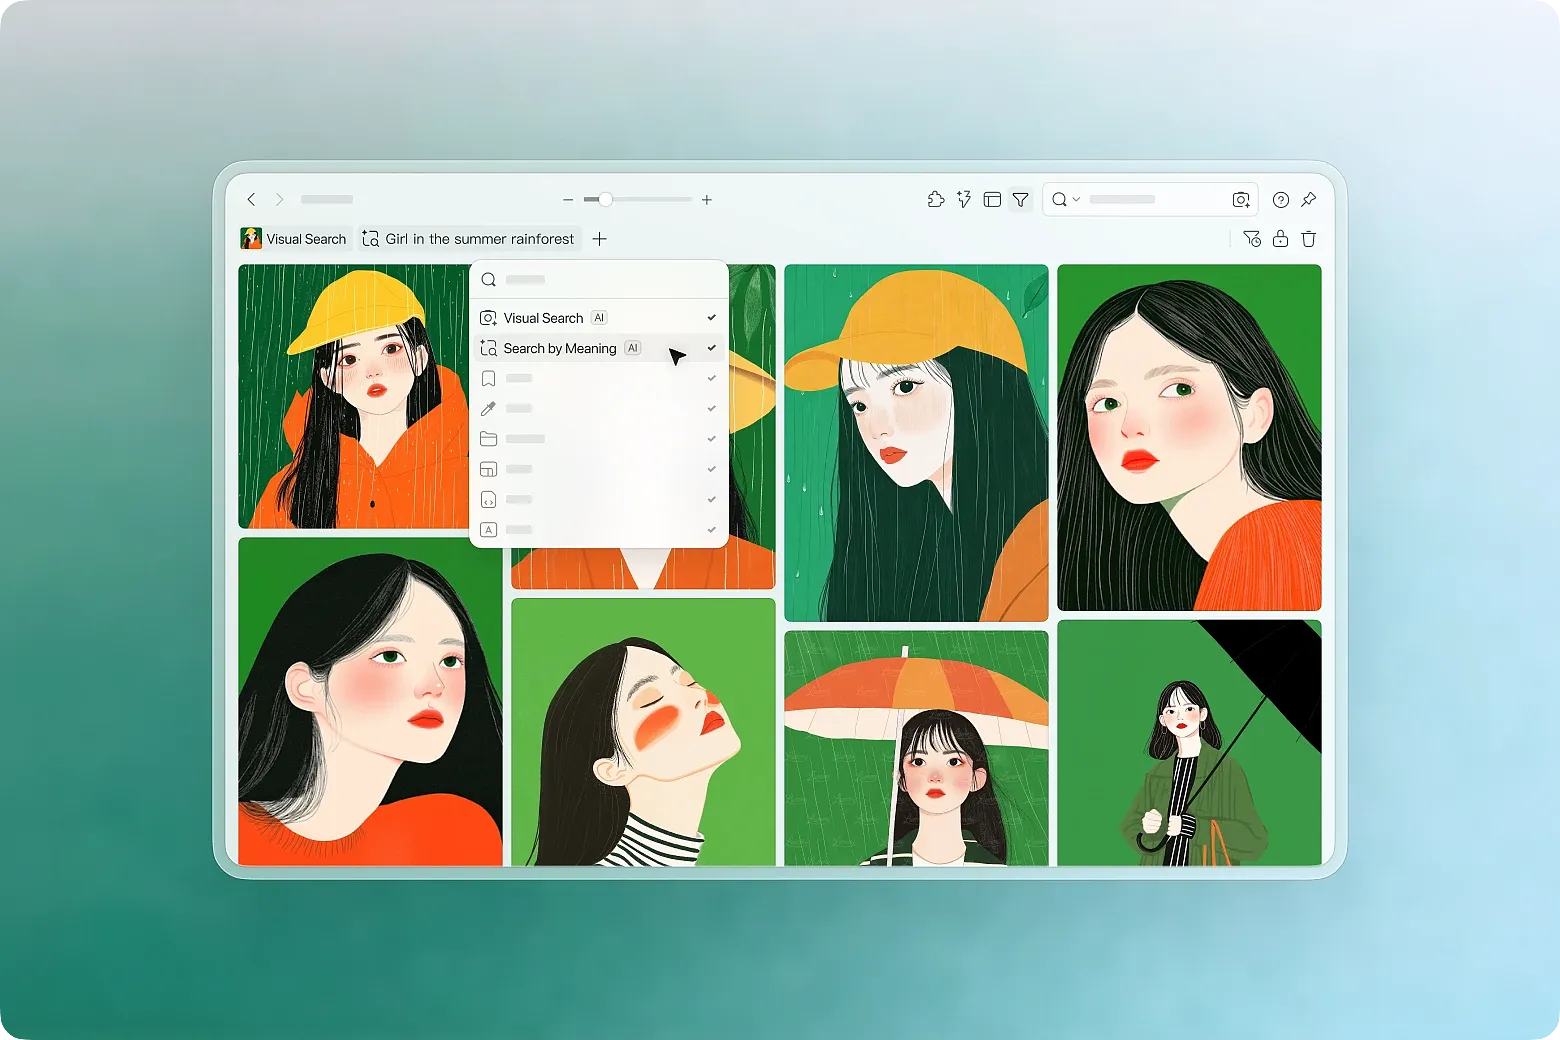
Task: Lock the collection with the padlock icon
Action: (1281, 238)
